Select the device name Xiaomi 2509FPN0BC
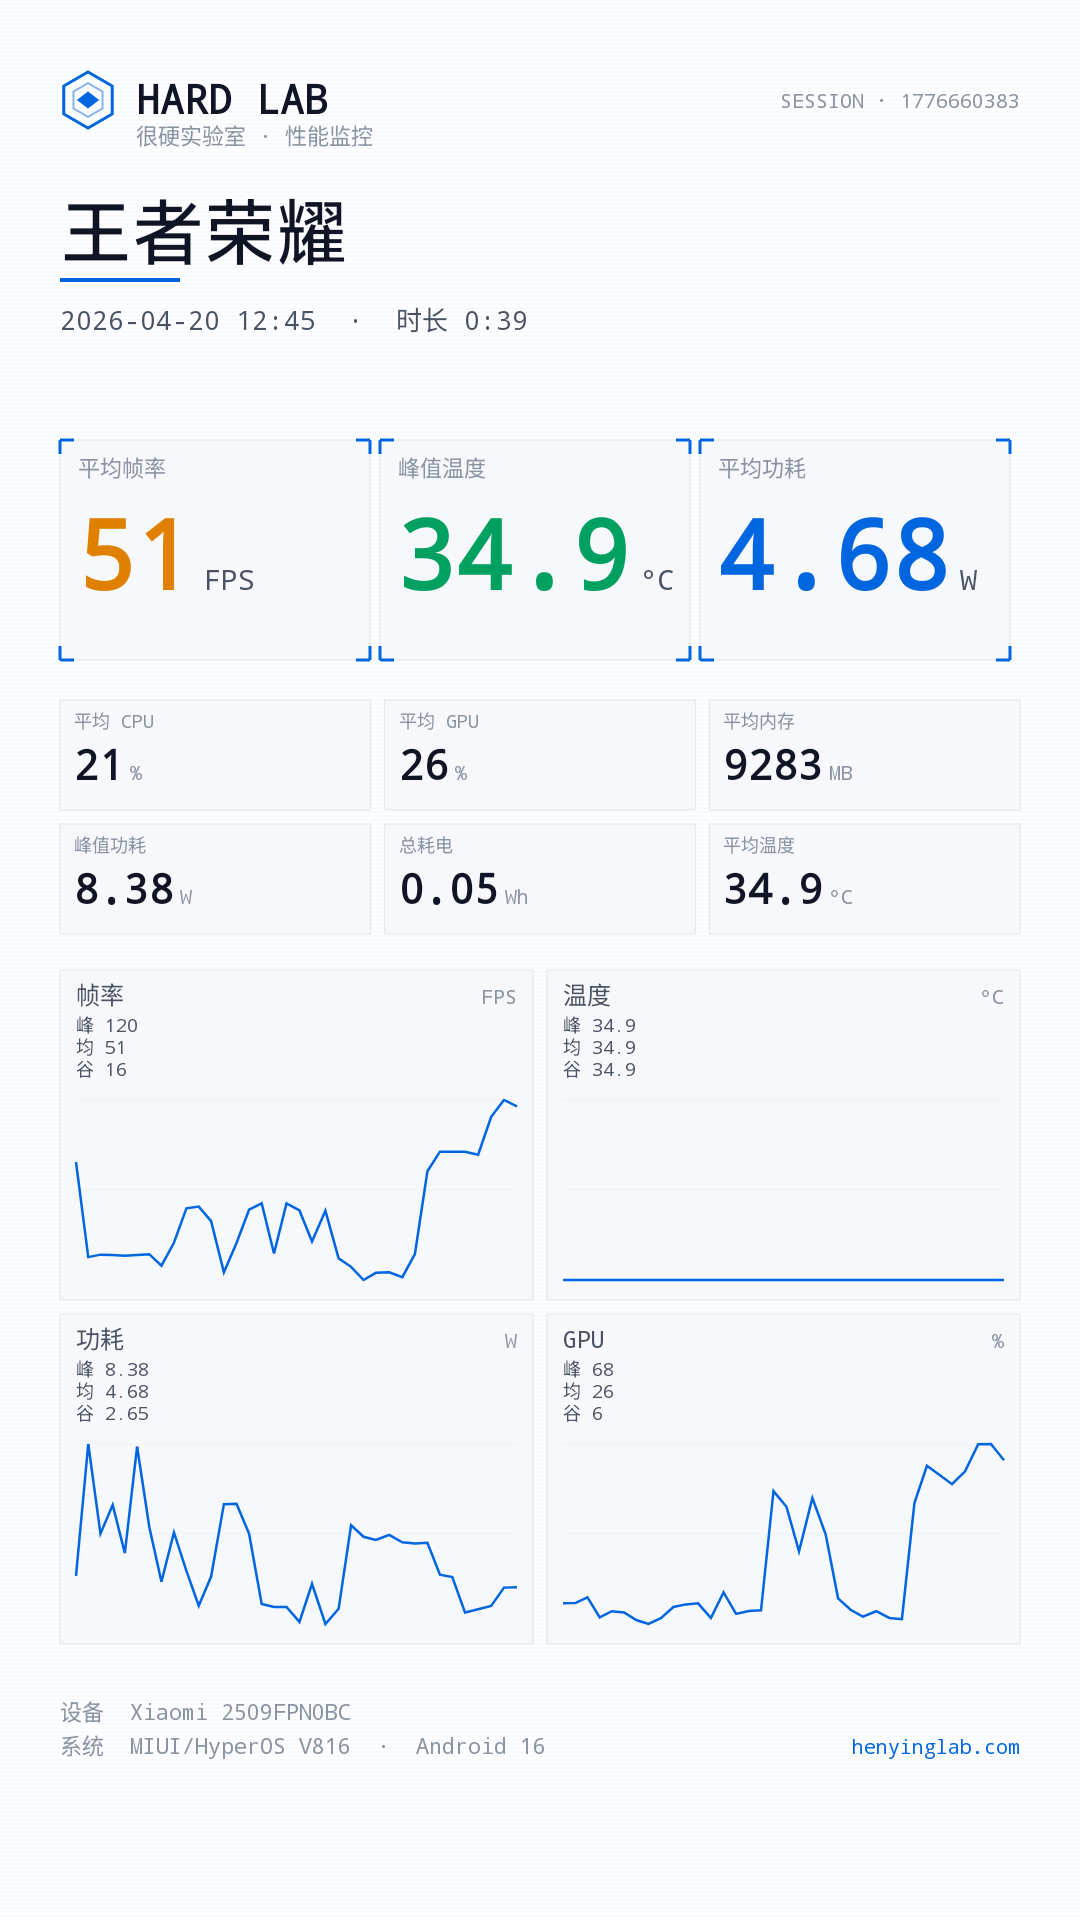The width and height of the screenshot is (1080, 1920). [240, 1712]
